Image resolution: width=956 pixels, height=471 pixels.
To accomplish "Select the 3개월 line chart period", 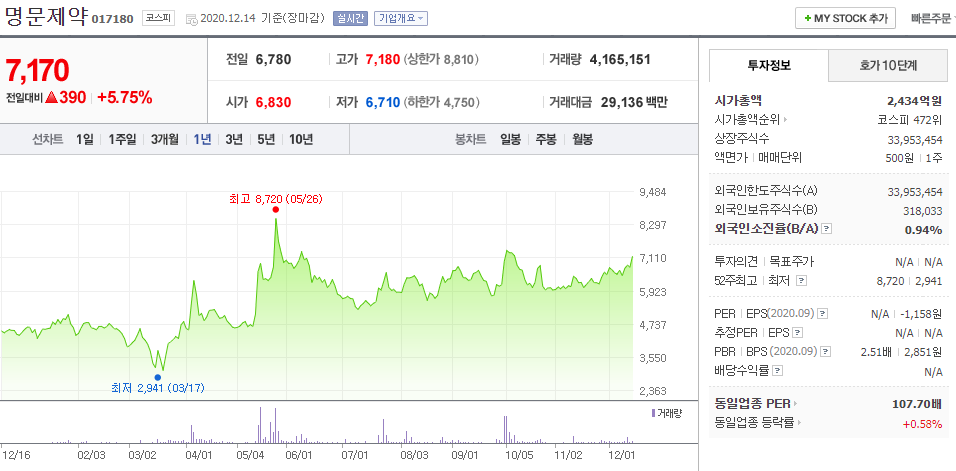I will click(x=165, y=140).
